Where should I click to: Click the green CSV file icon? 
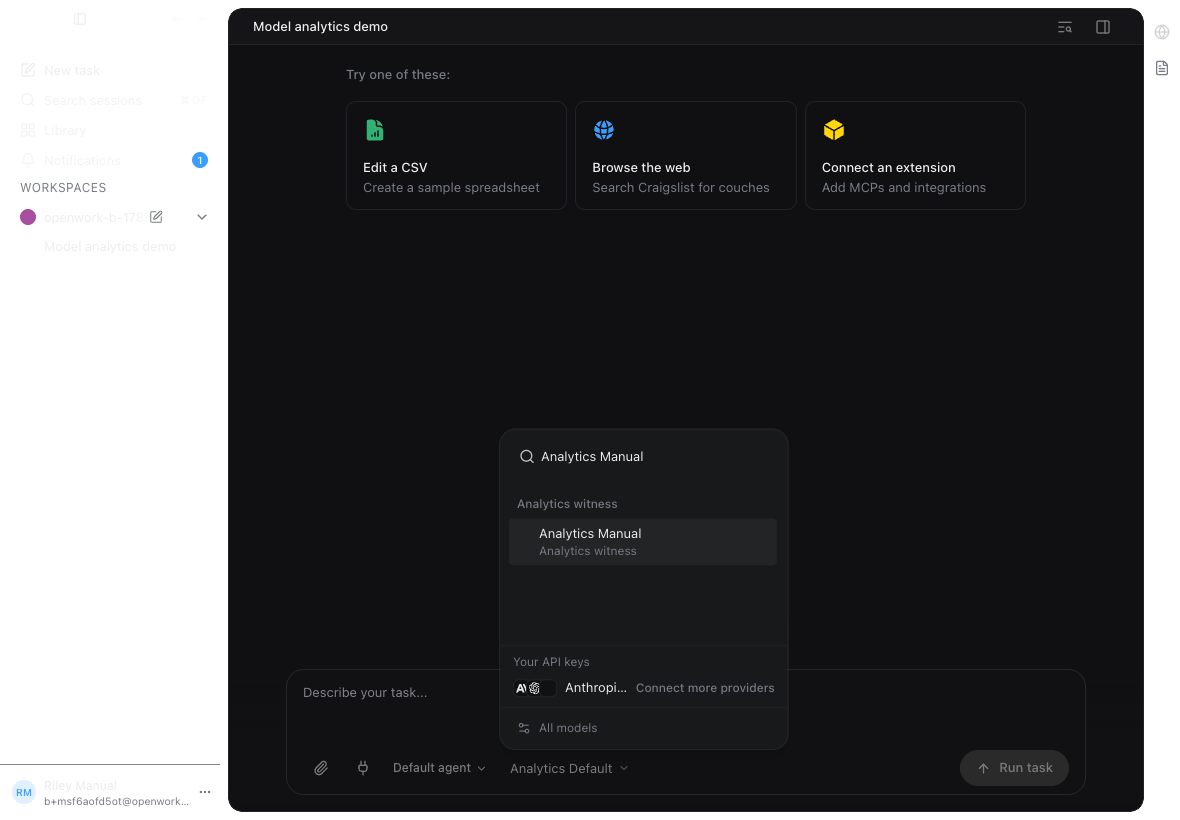(375, 130)
